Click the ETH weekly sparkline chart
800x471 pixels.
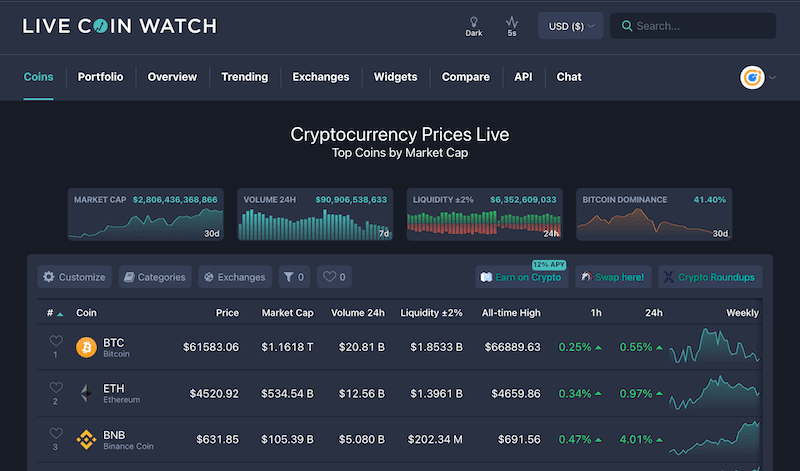point(714,392)
